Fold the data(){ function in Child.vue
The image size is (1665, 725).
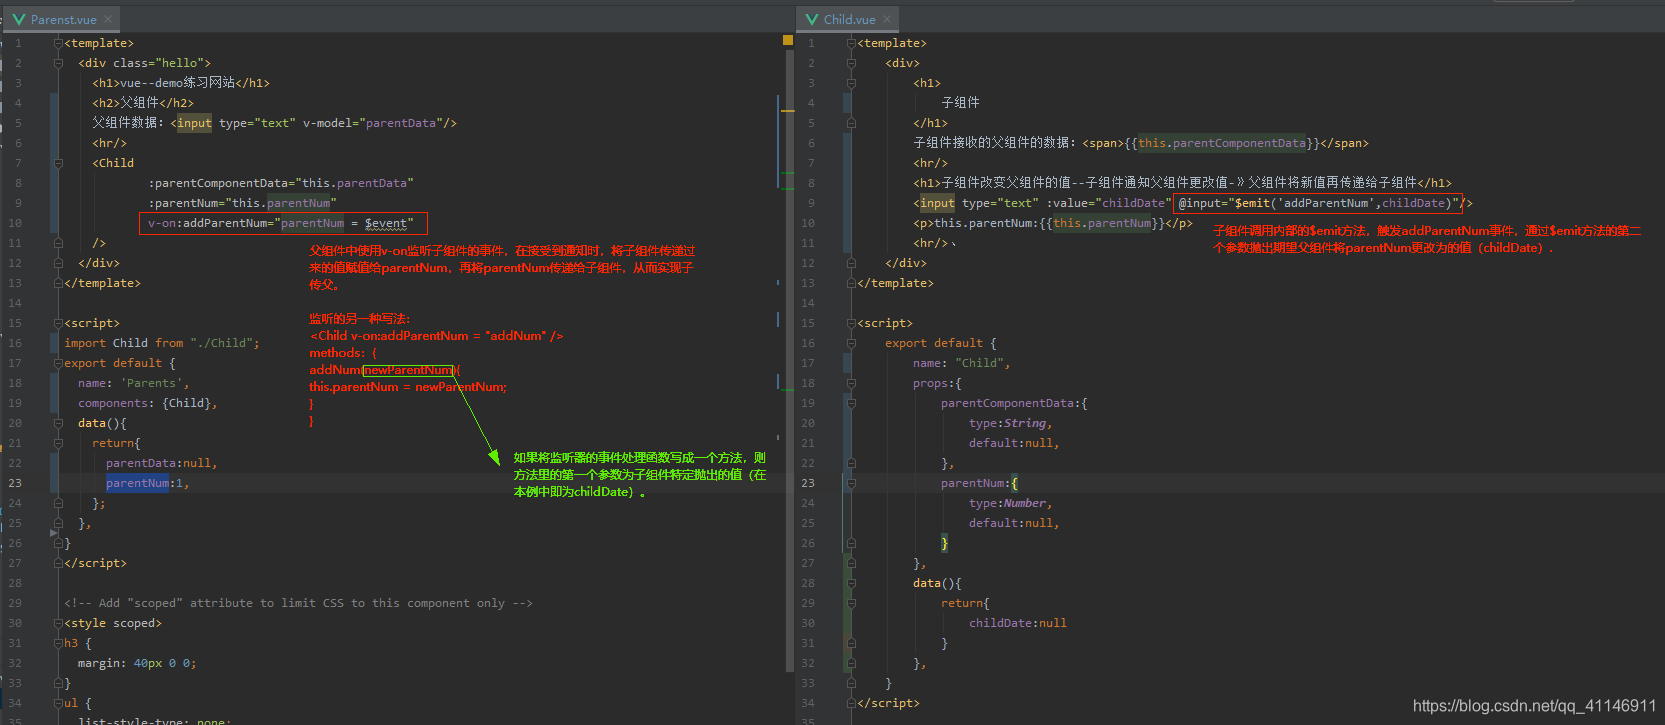(x=851, y=583)
